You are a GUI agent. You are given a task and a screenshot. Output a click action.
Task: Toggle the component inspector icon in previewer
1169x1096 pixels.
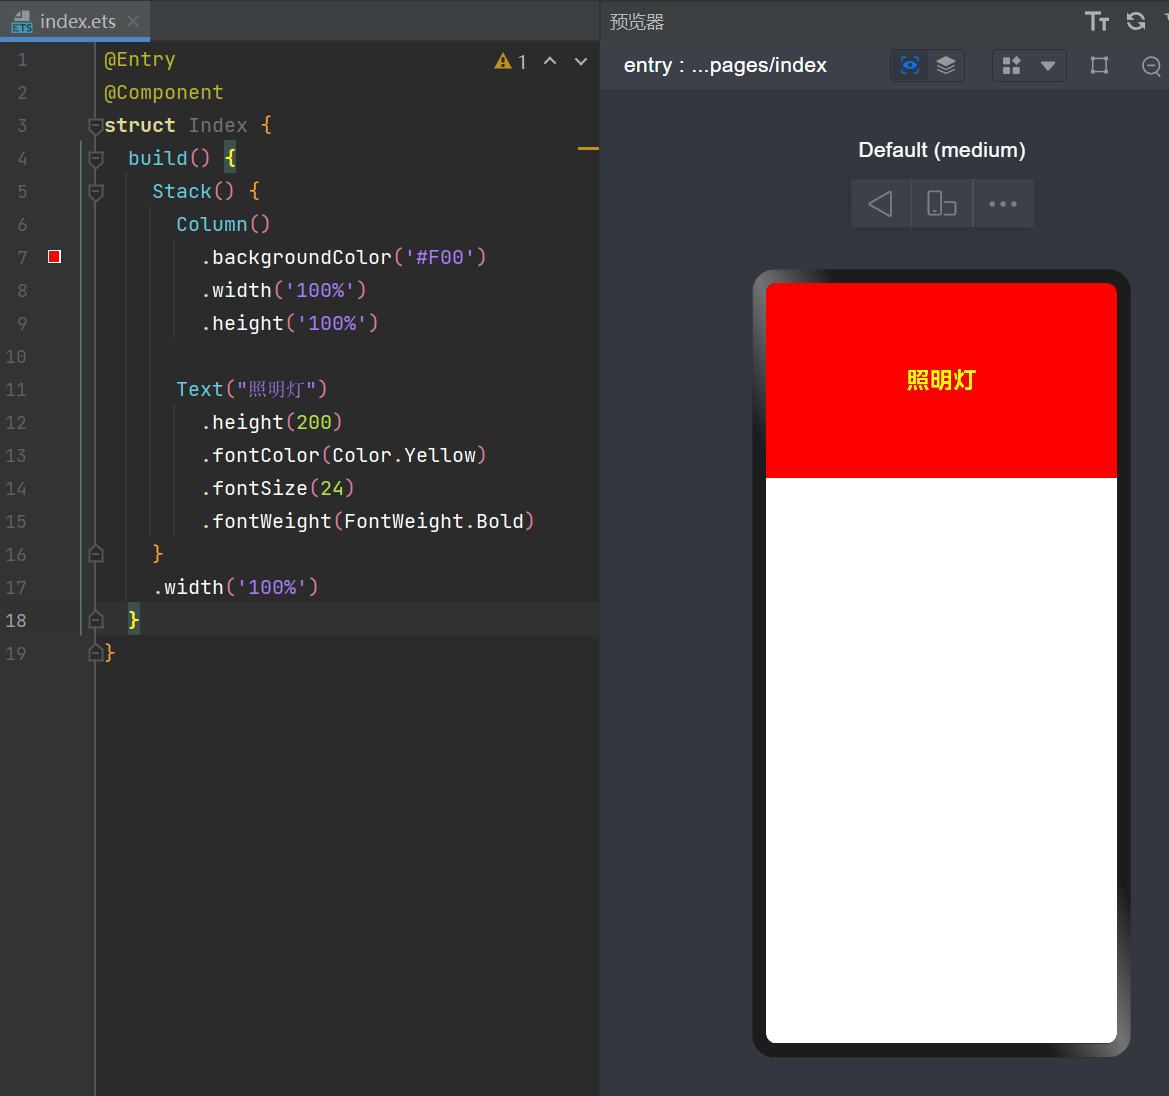(910, 66)
